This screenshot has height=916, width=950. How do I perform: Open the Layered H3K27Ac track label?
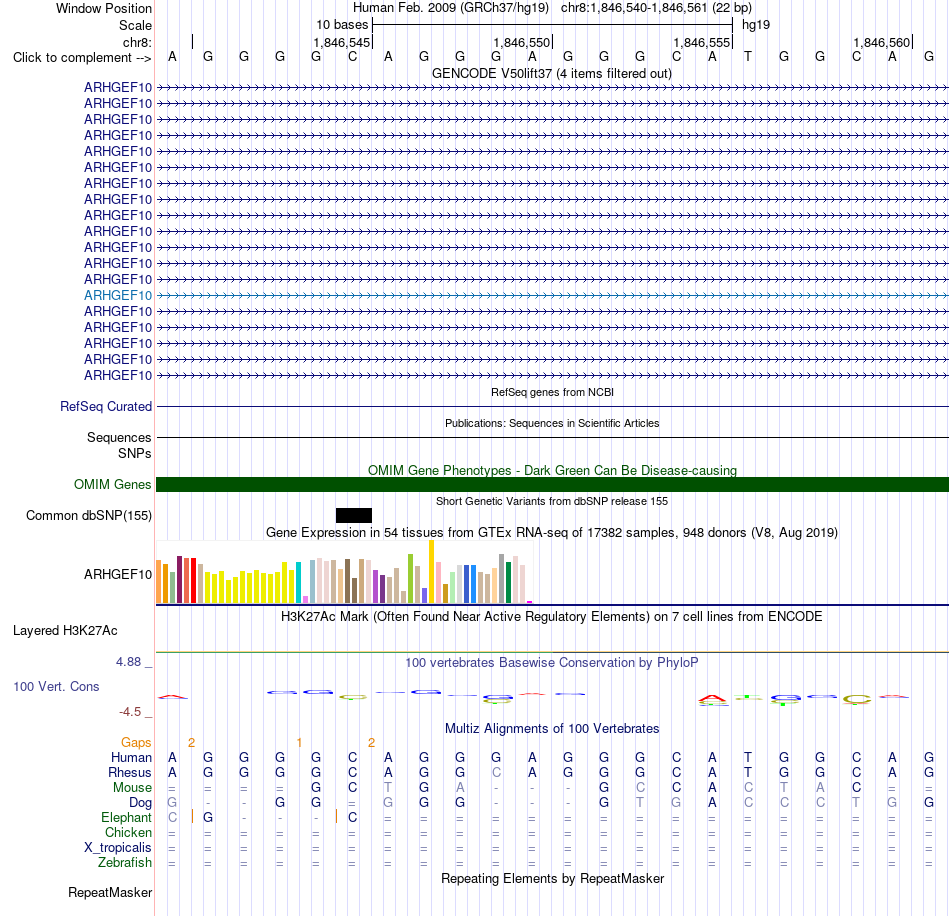65,631
